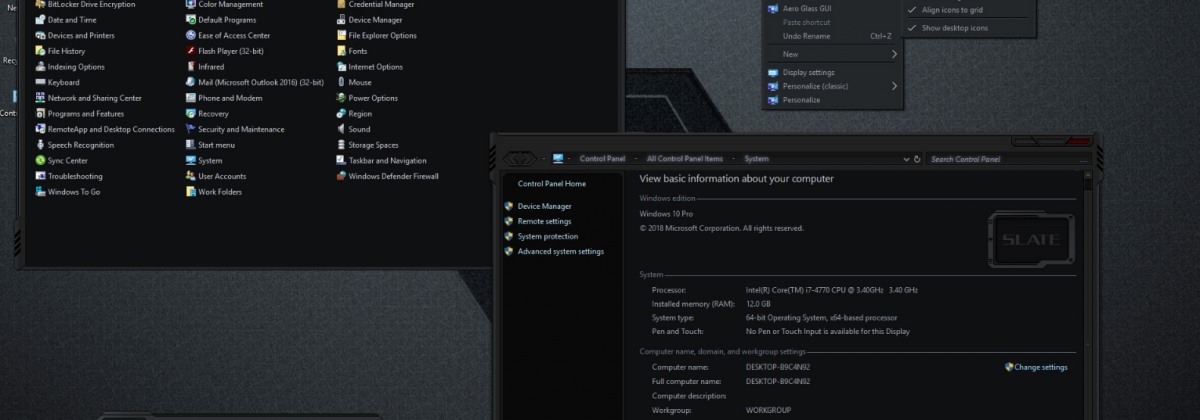Open the System item in list
This screenshot has width=1200, height=420.
coord(203,160)
